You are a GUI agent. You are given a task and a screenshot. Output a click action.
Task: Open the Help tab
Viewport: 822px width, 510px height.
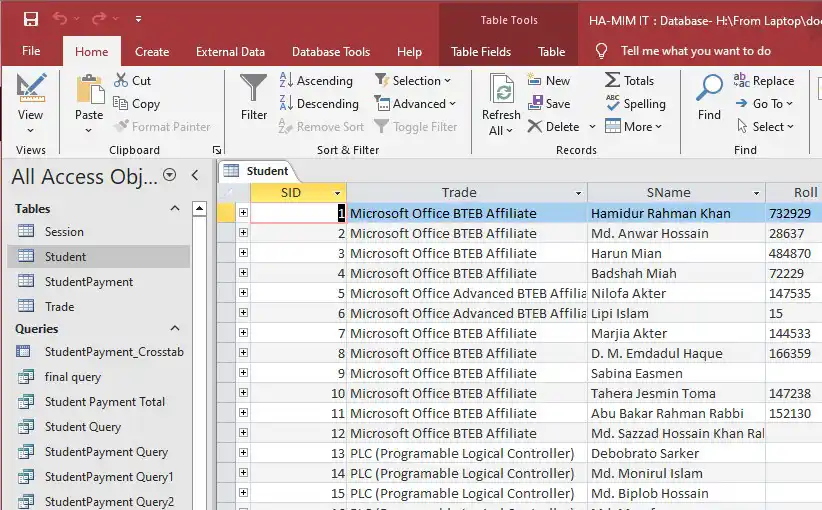coord(409,52)
